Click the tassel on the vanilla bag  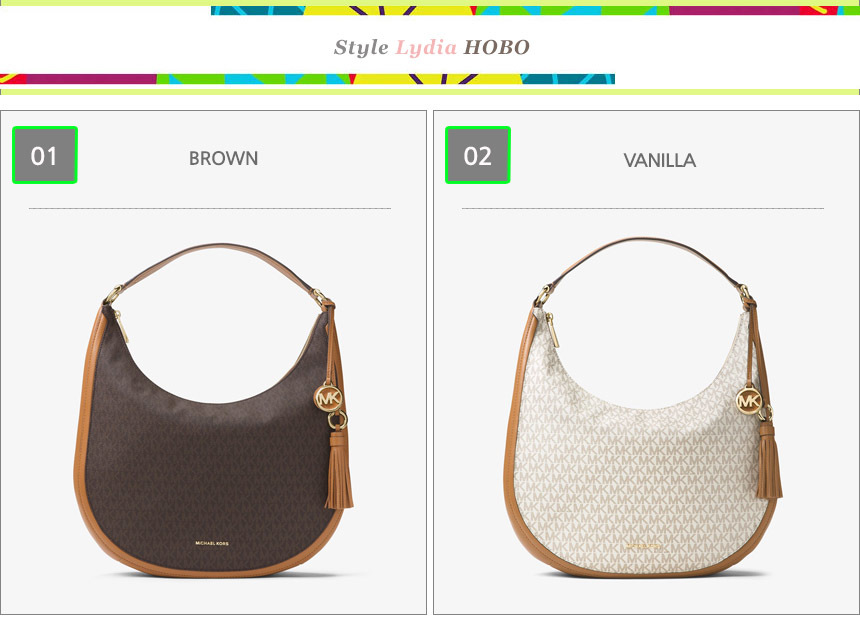pos(769,461)
